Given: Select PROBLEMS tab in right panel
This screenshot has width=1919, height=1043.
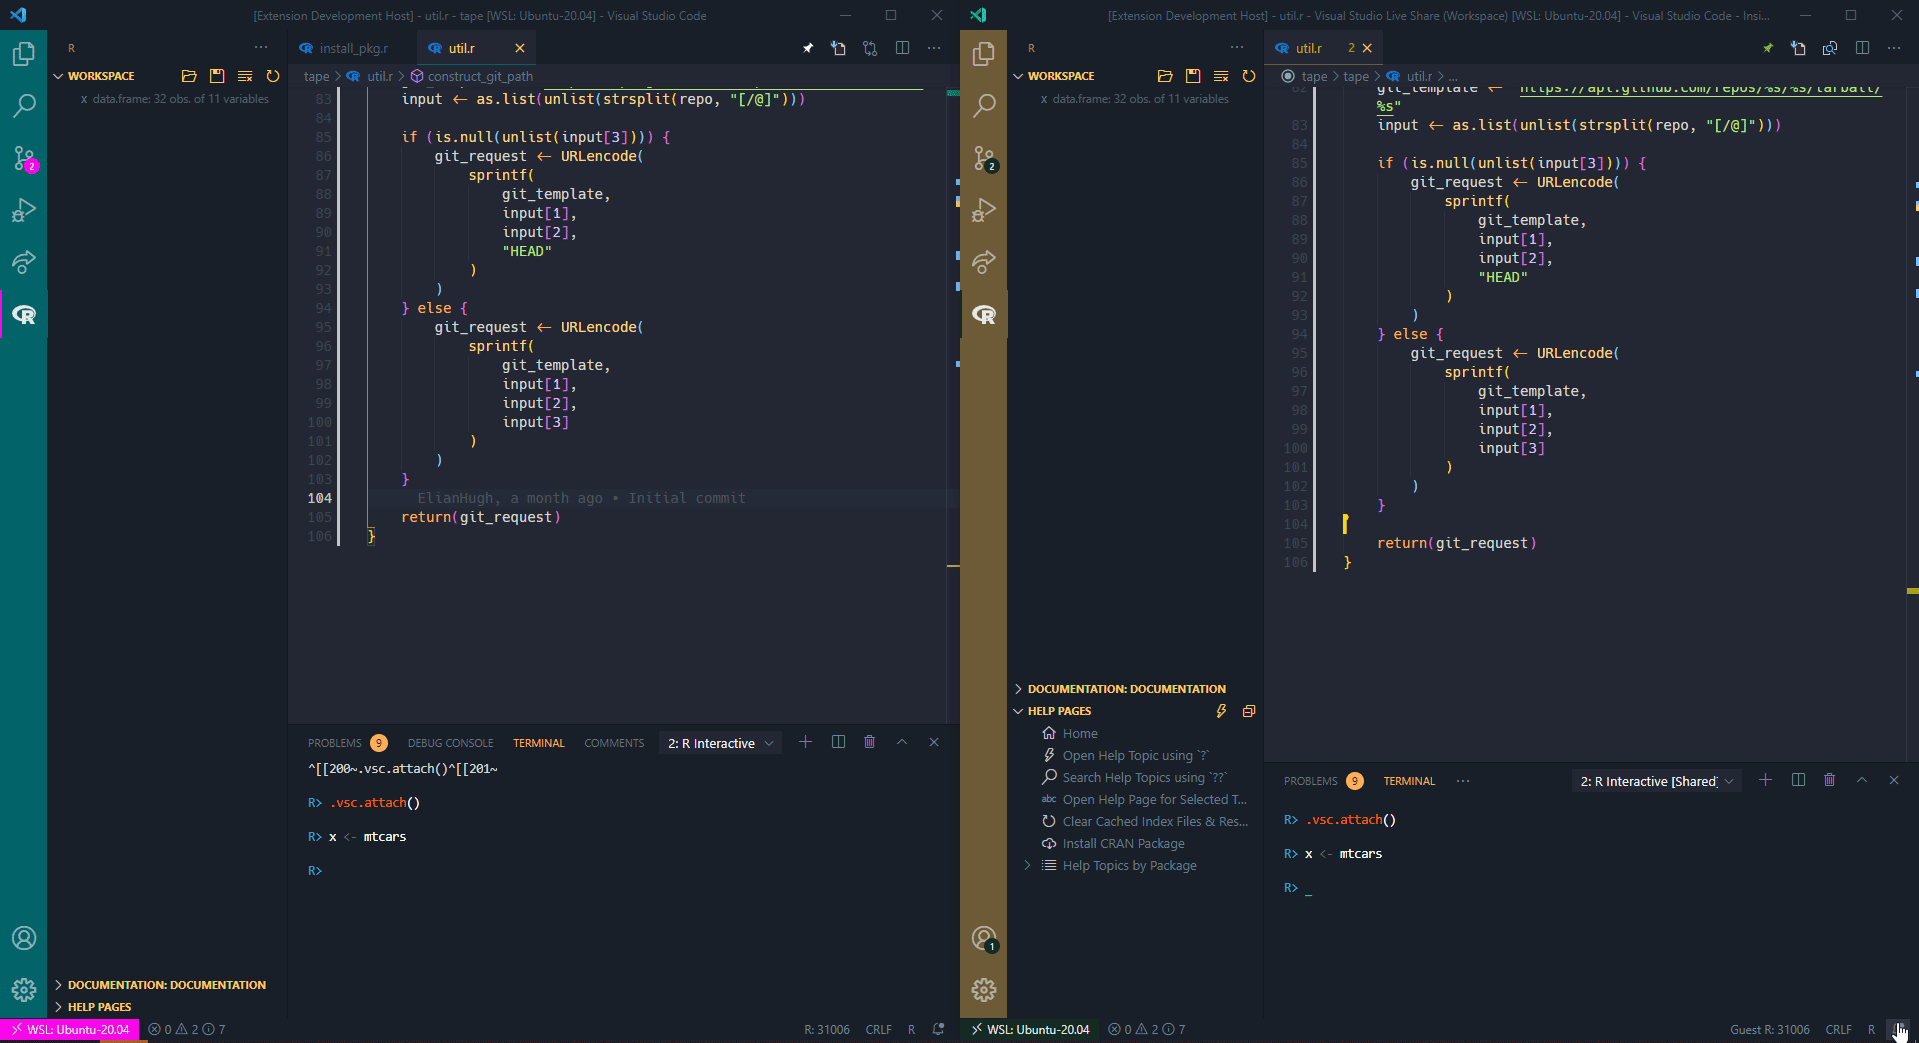Looking at the screenshot, I should [x=1311, y=781].
